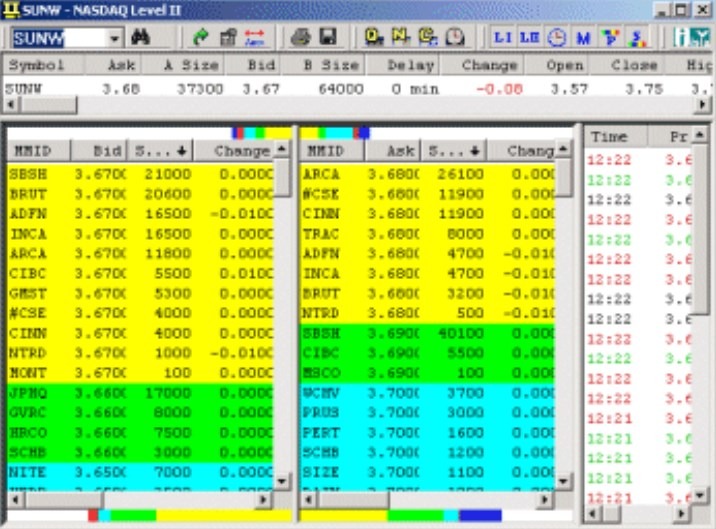716x529 pixels.
Task: Select the JPHQ bid row at 3.660
Action: click(x=140, y=393)
